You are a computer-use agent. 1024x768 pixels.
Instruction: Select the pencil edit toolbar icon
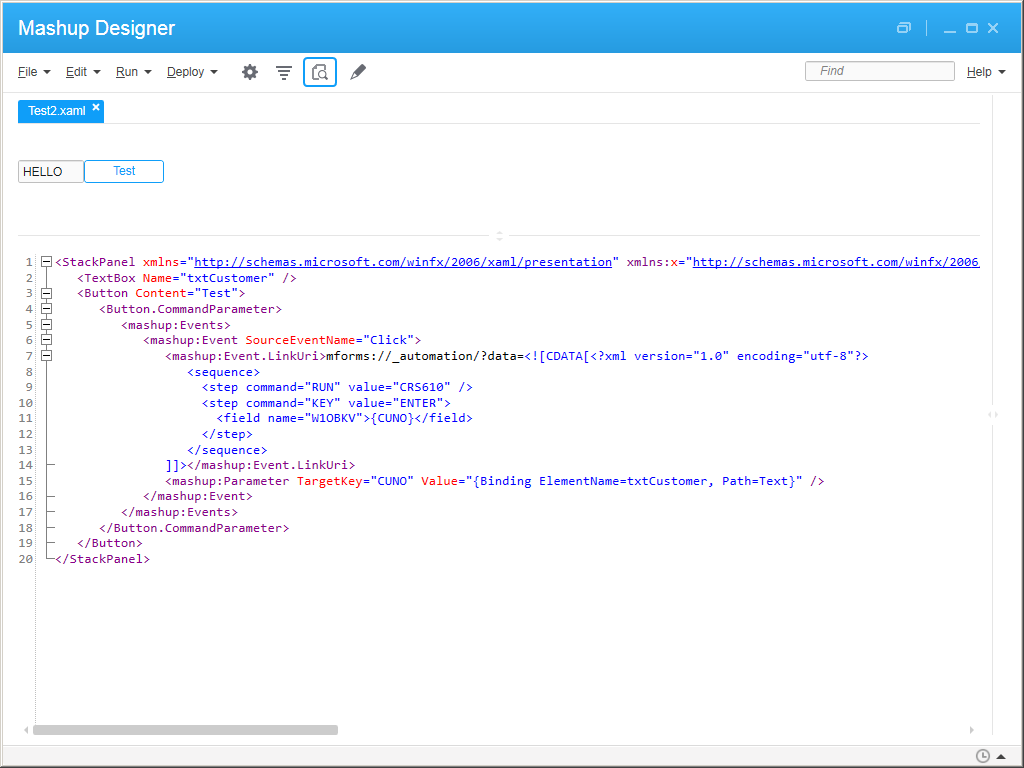358,72
